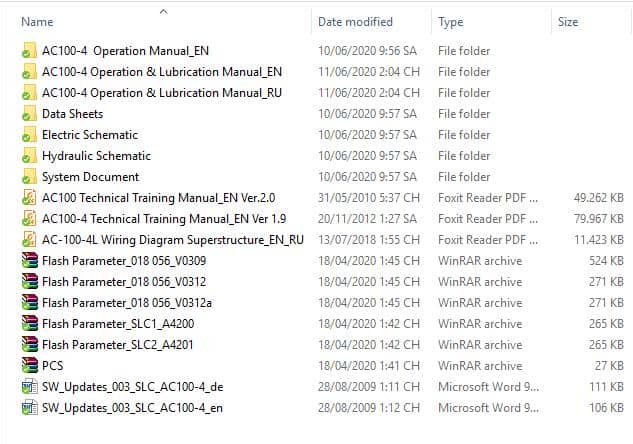Click the AC100-4 Operation Manual_EN folder icon

[x=28, y=51]
